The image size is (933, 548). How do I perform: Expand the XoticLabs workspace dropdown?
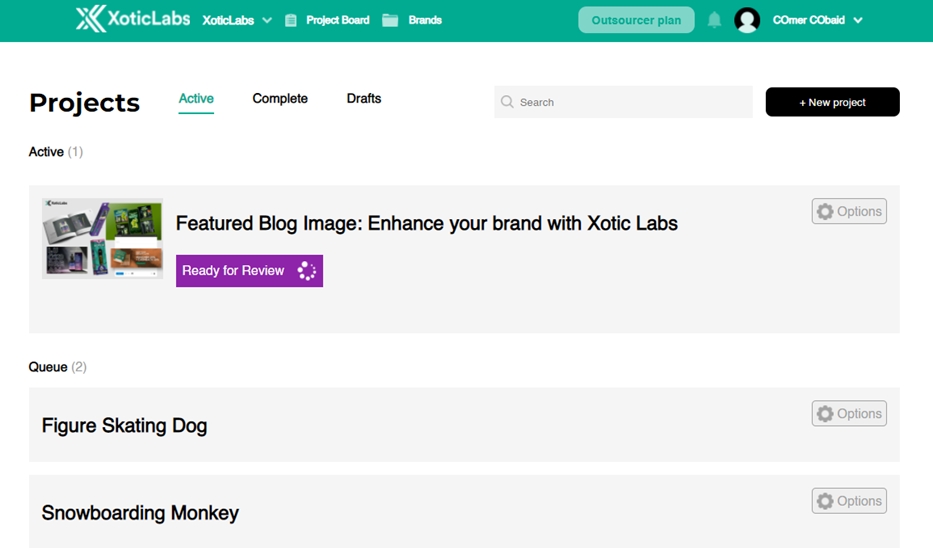pos(267,20)
